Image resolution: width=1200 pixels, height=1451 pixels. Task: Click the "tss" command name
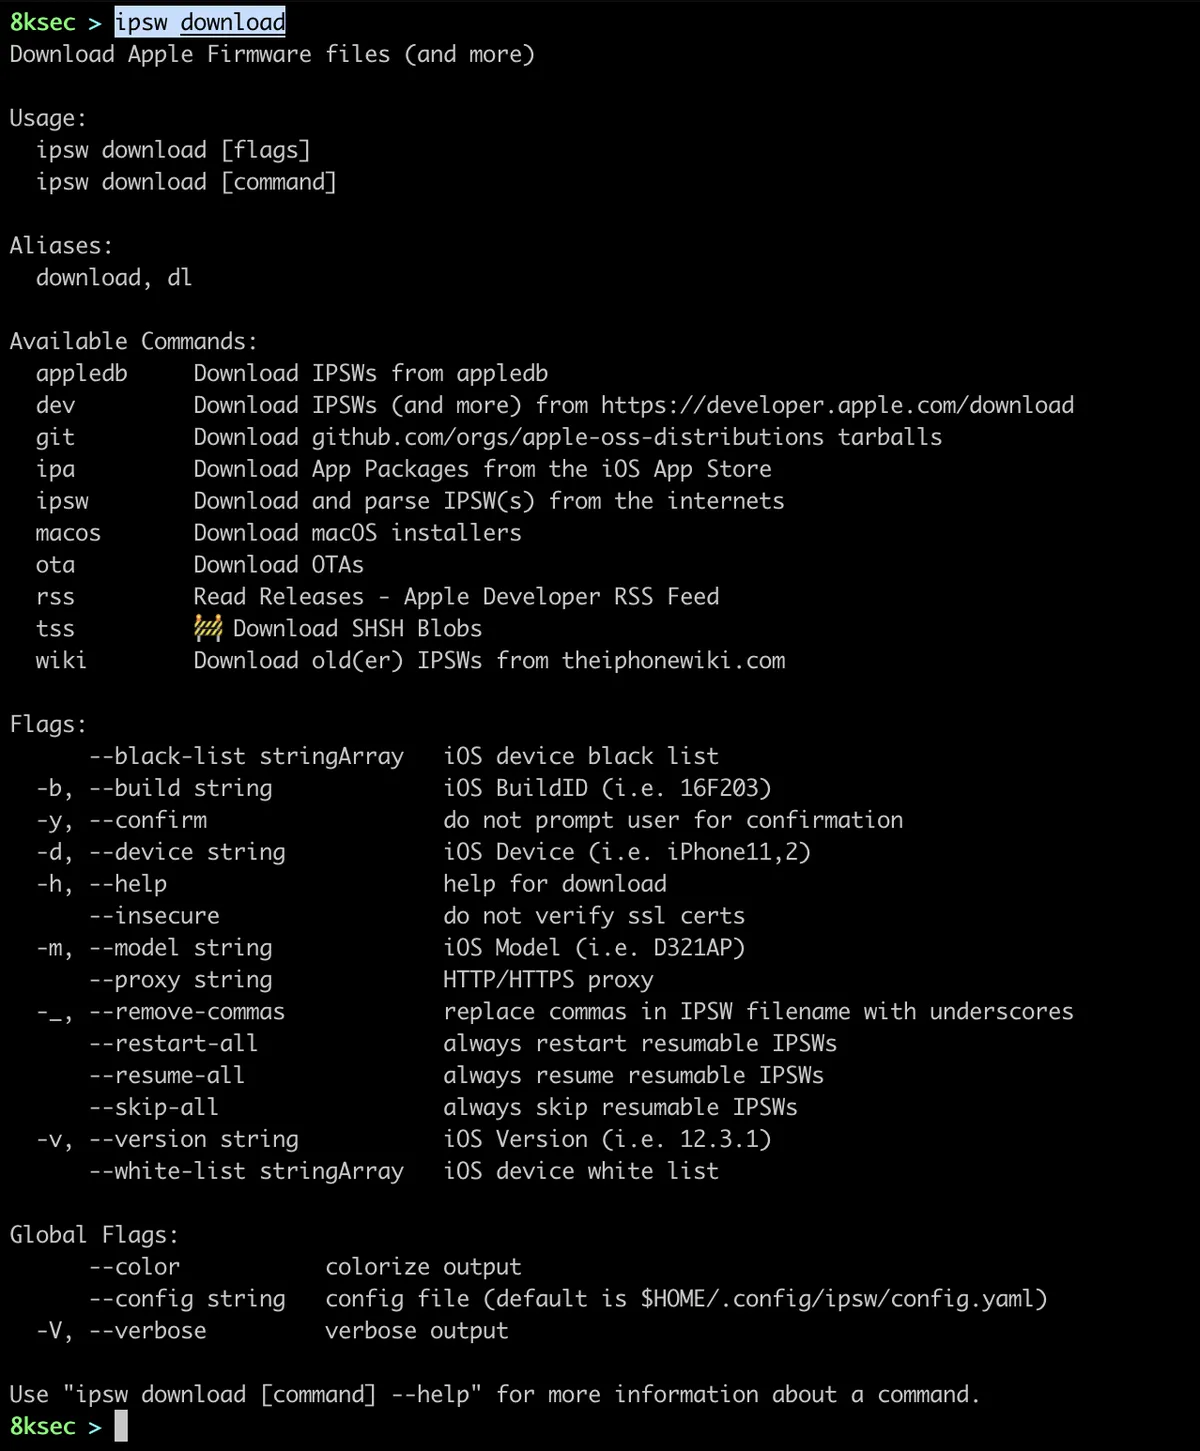(55, 629)
